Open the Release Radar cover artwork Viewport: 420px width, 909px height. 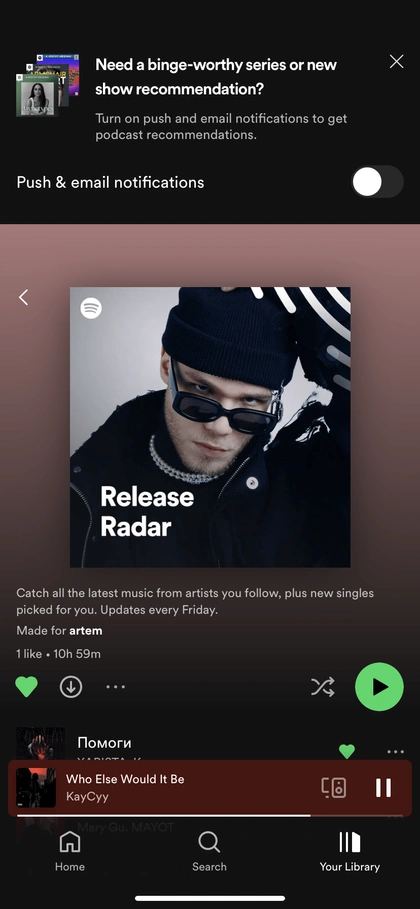pyautogui.click(x=210, y=427)
